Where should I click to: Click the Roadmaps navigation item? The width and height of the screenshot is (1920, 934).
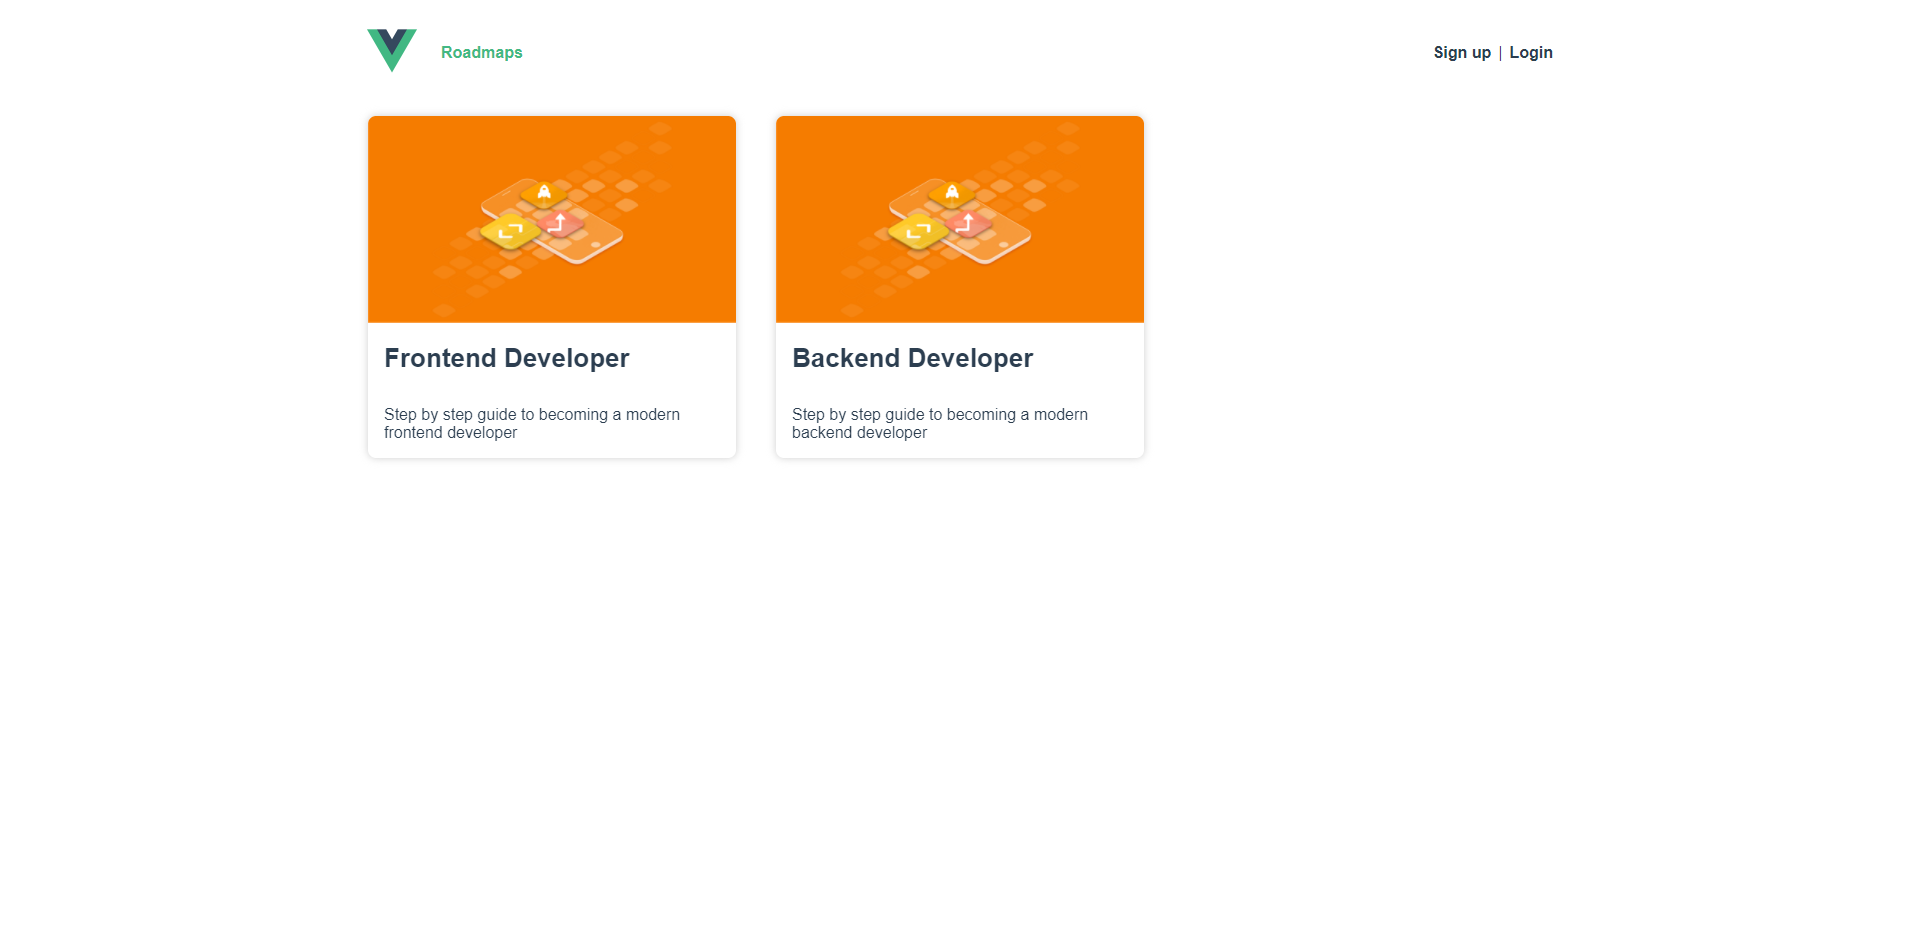pyautogui.click(x=481, y=52)
